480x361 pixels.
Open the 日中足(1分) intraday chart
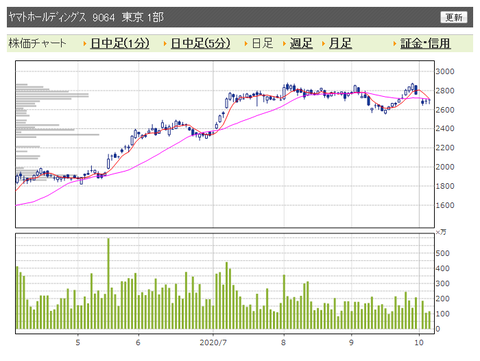(x=120, y=43)
